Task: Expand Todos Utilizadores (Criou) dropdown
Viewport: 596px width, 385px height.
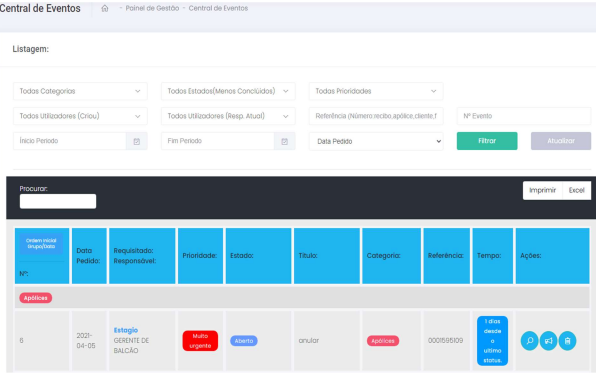Action: (80, 116)
